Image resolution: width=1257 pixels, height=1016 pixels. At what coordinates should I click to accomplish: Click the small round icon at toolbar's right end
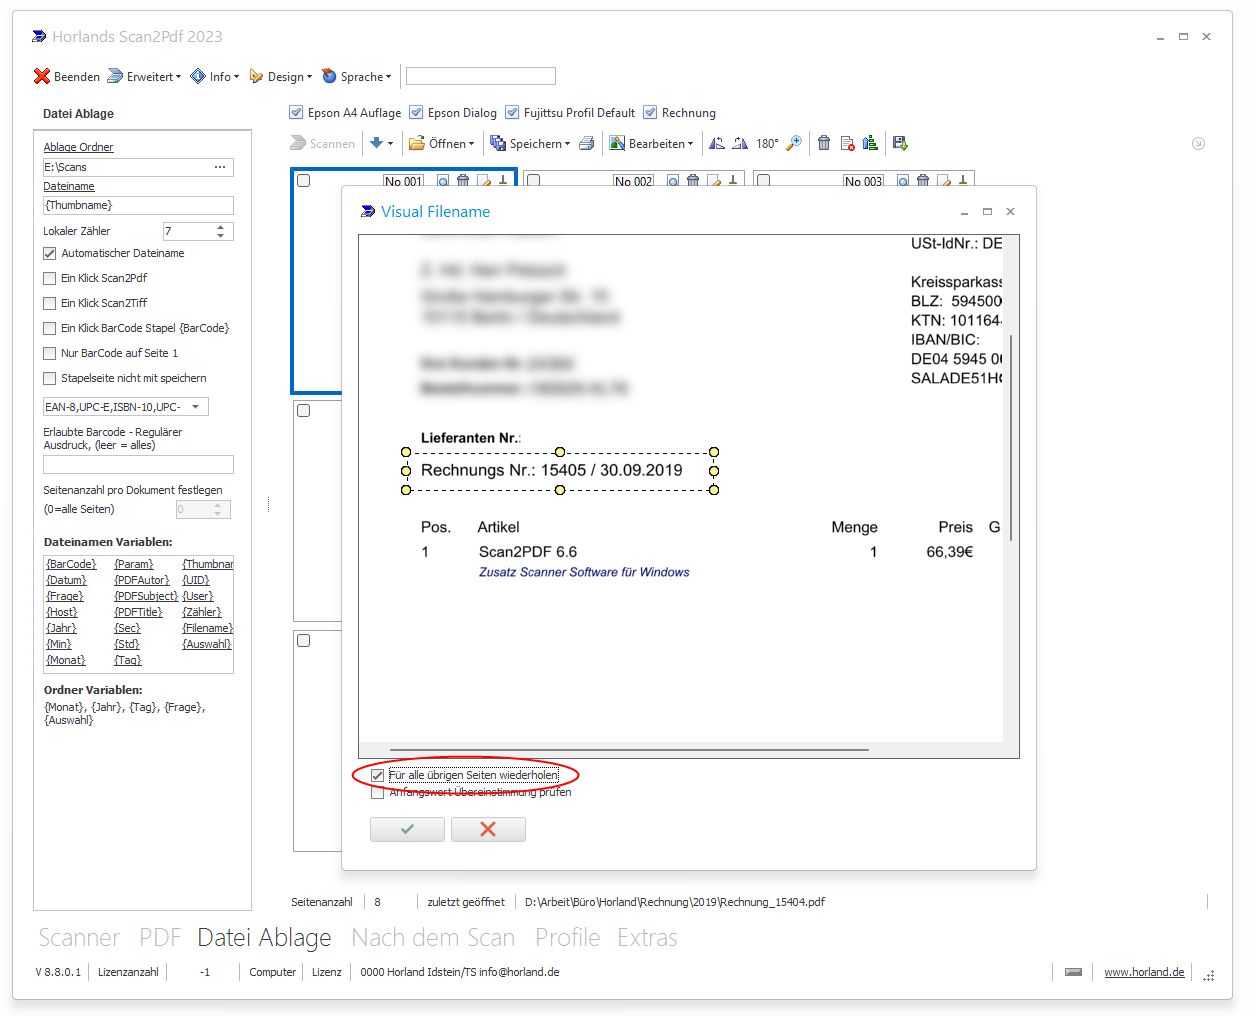(x=1198, y=143)
